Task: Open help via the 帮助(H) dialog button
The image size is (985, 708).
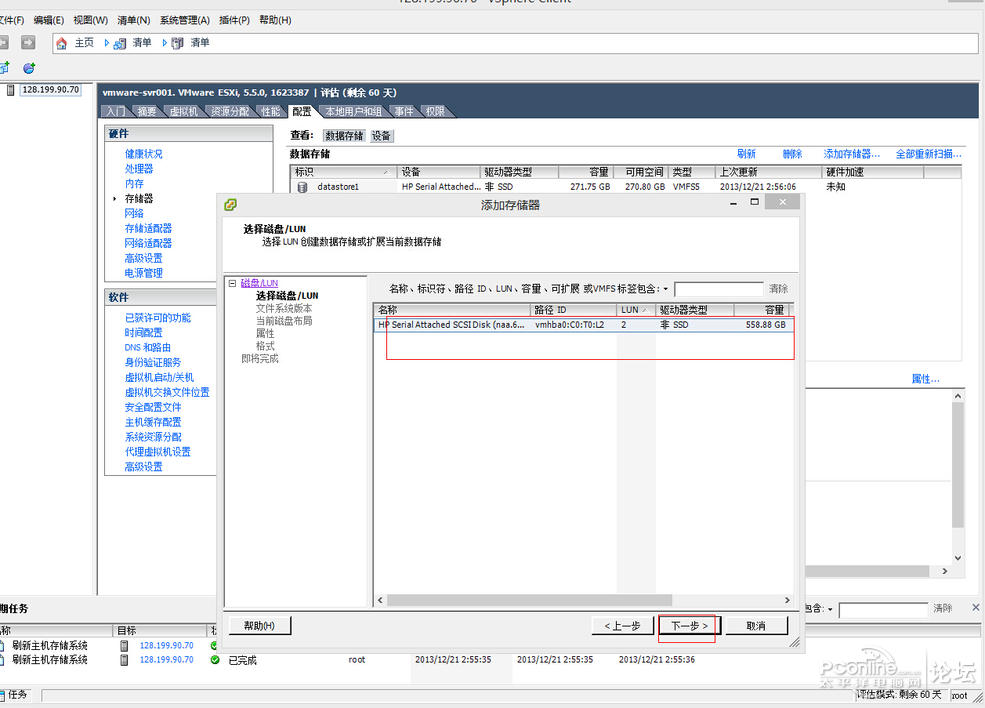Action: (x=259, y=626)
